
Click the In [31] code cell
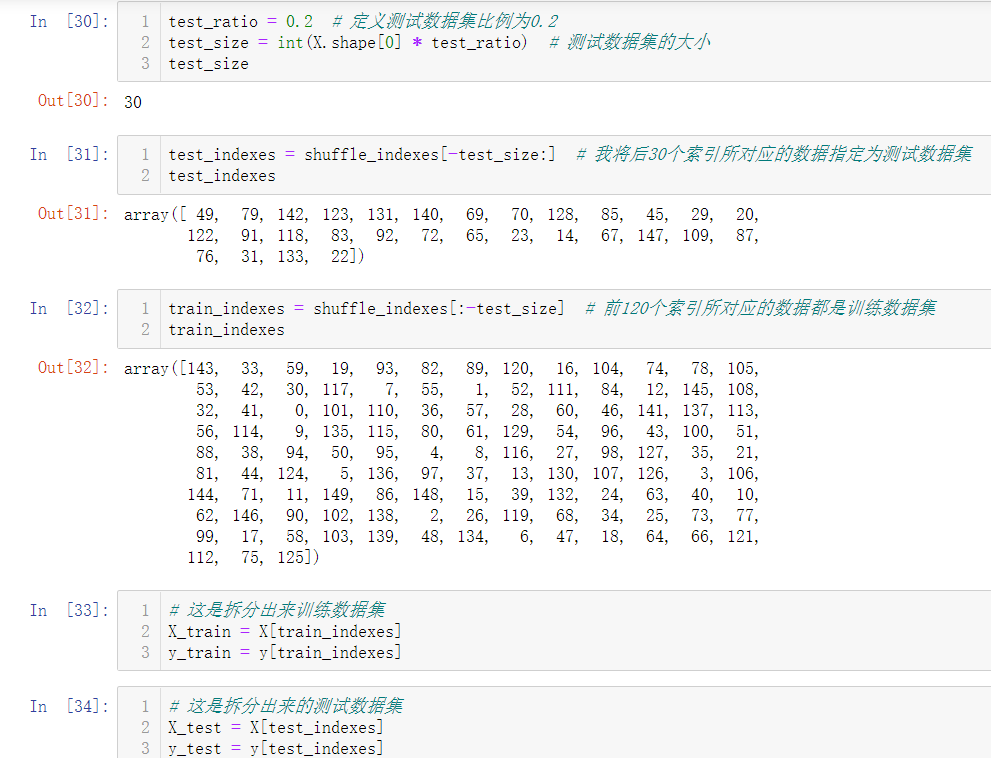click(554, 165)
